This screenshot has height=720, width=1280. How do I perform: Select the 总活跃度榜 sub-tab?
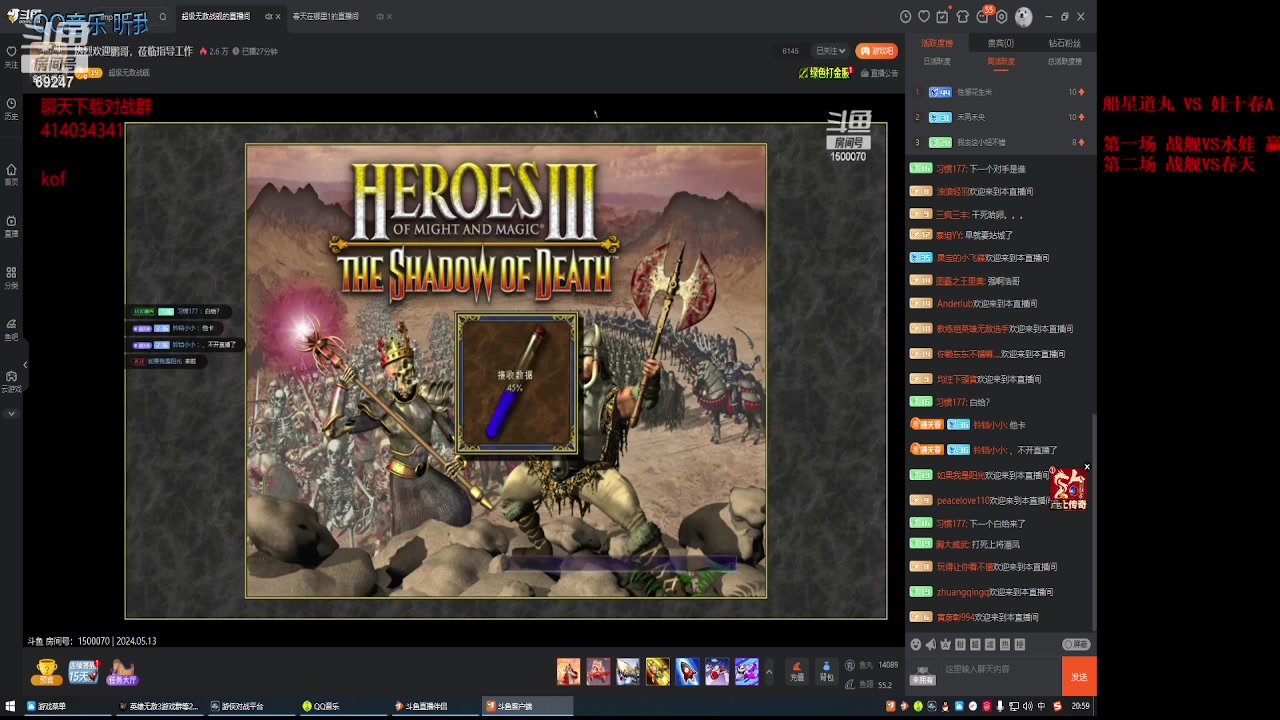pyautogui.click(x=1064, y=61)
